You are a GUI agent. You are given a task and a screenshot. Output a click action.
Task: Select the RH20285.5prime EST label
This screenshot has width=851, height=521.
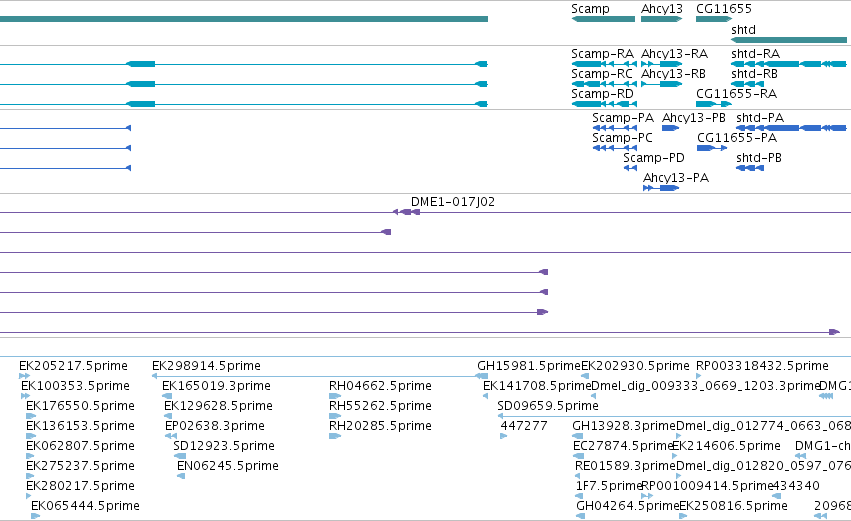(380, 426)
